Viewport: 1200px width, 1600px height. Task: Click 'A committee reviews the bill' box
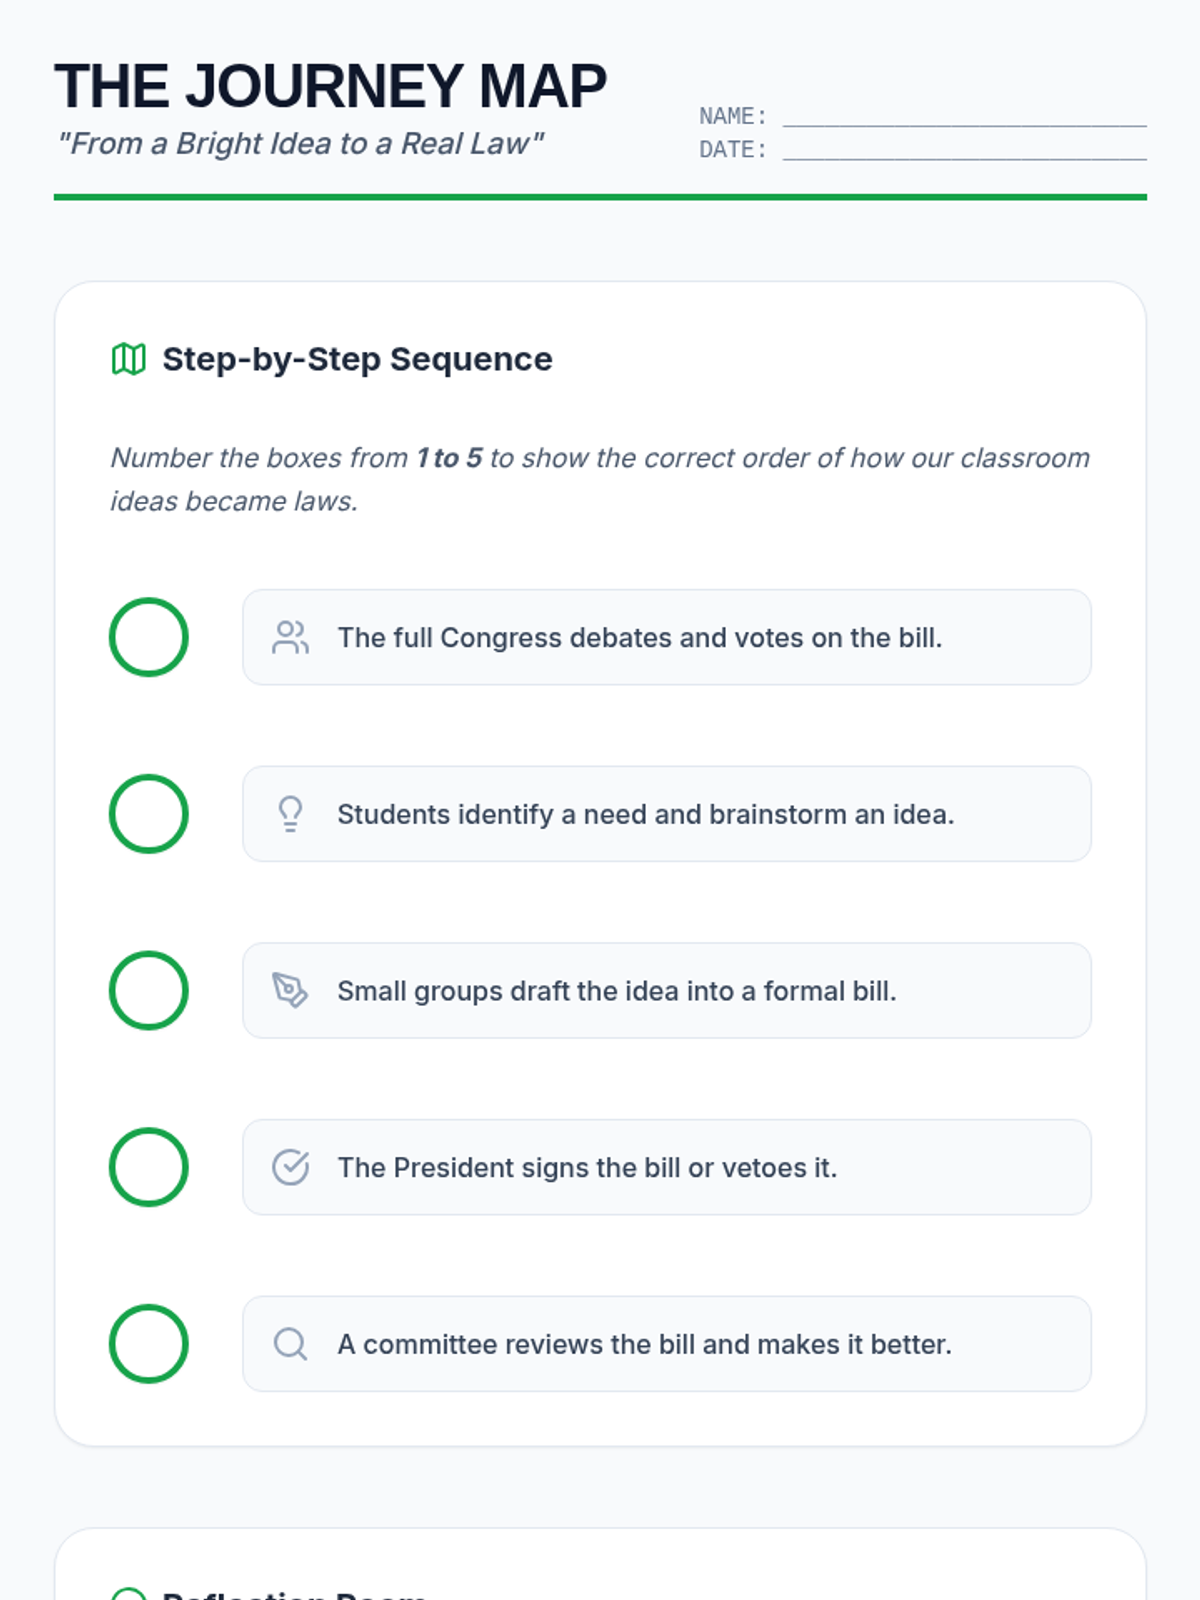click(x=666, y=1344)
